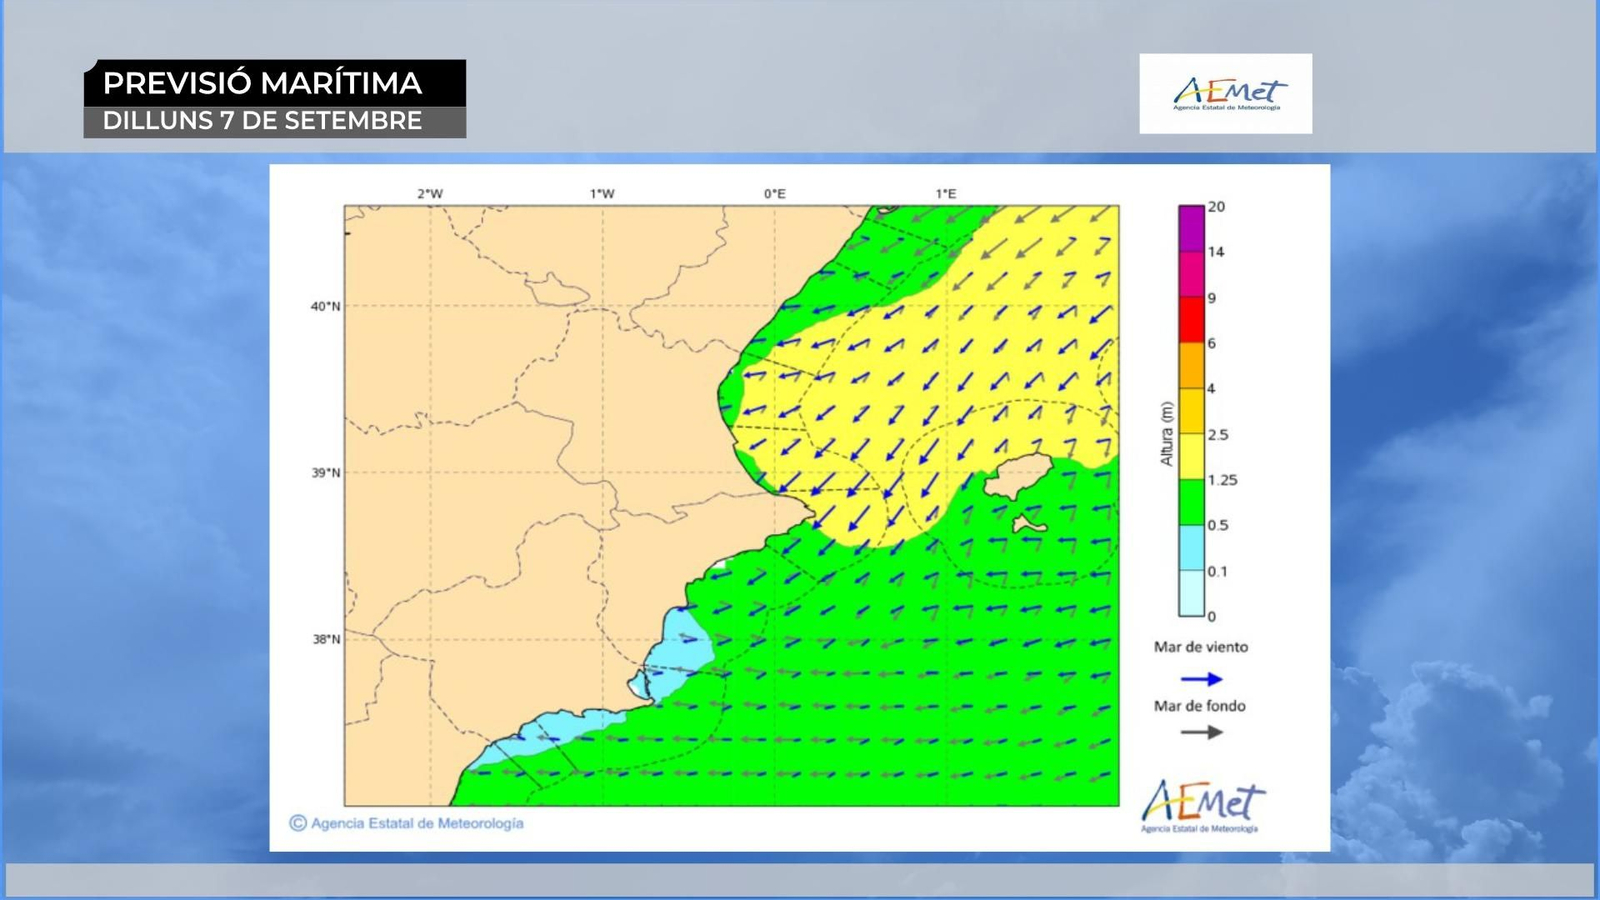Click the Ibiza island shape on map
This screenshot has height=900, width=1600.
1019,475
